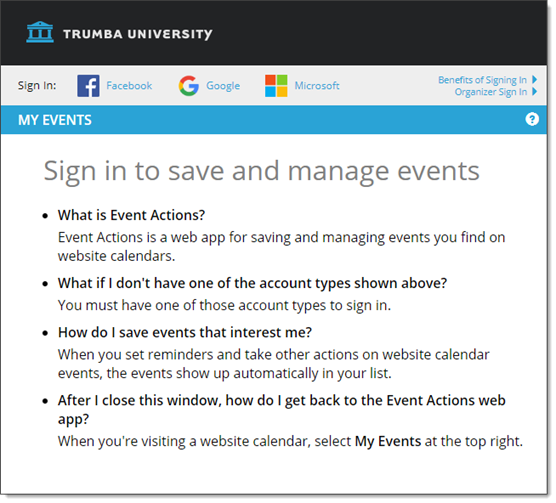Sign in with the Google link
Image resolution: width=556 pixels, height=503 pixels.
(223, 86)
